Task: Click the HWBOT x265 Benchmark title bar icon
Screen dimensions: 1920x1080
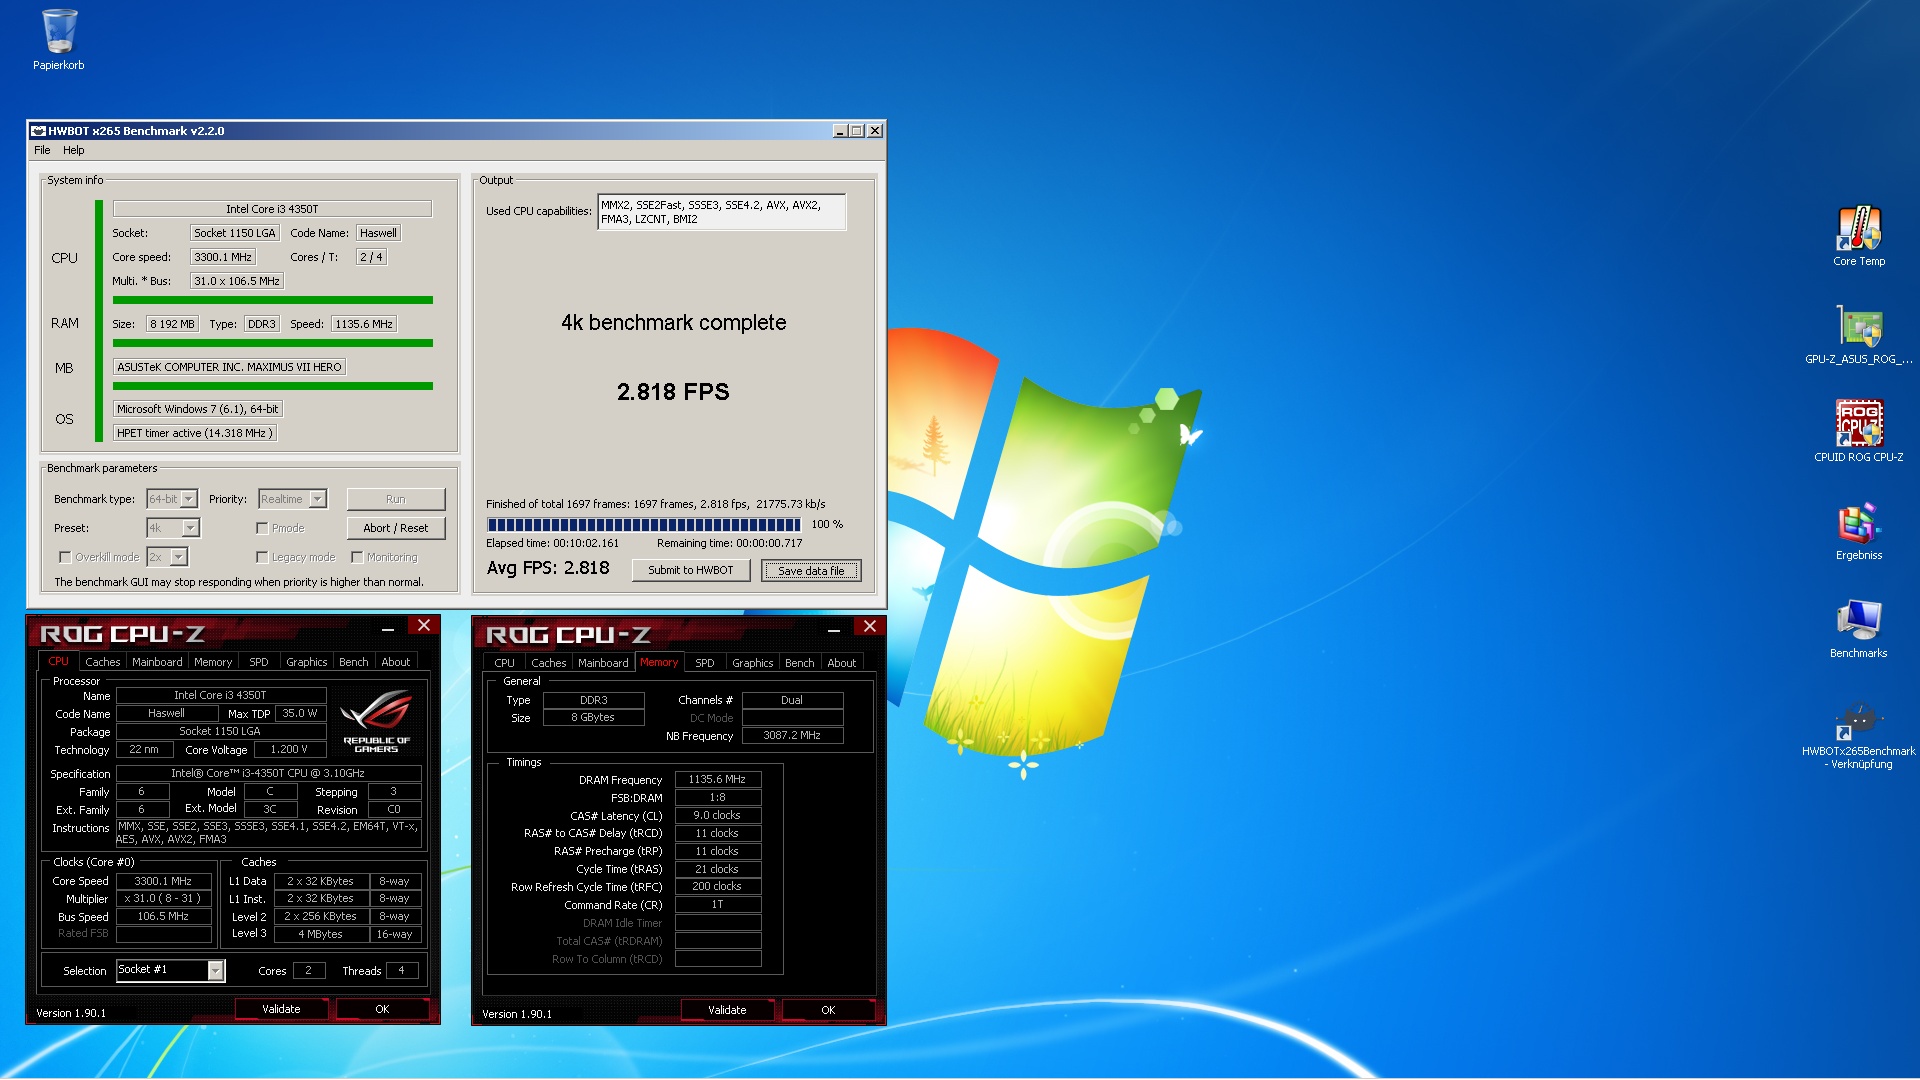Action: point(39,131)
